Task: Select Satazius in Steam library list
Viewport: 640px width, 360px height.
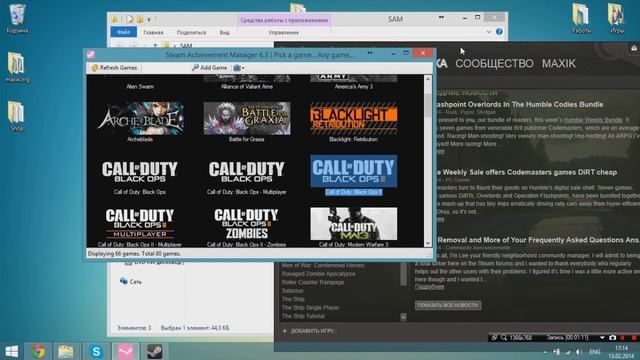Action: [x=292, y=291]
